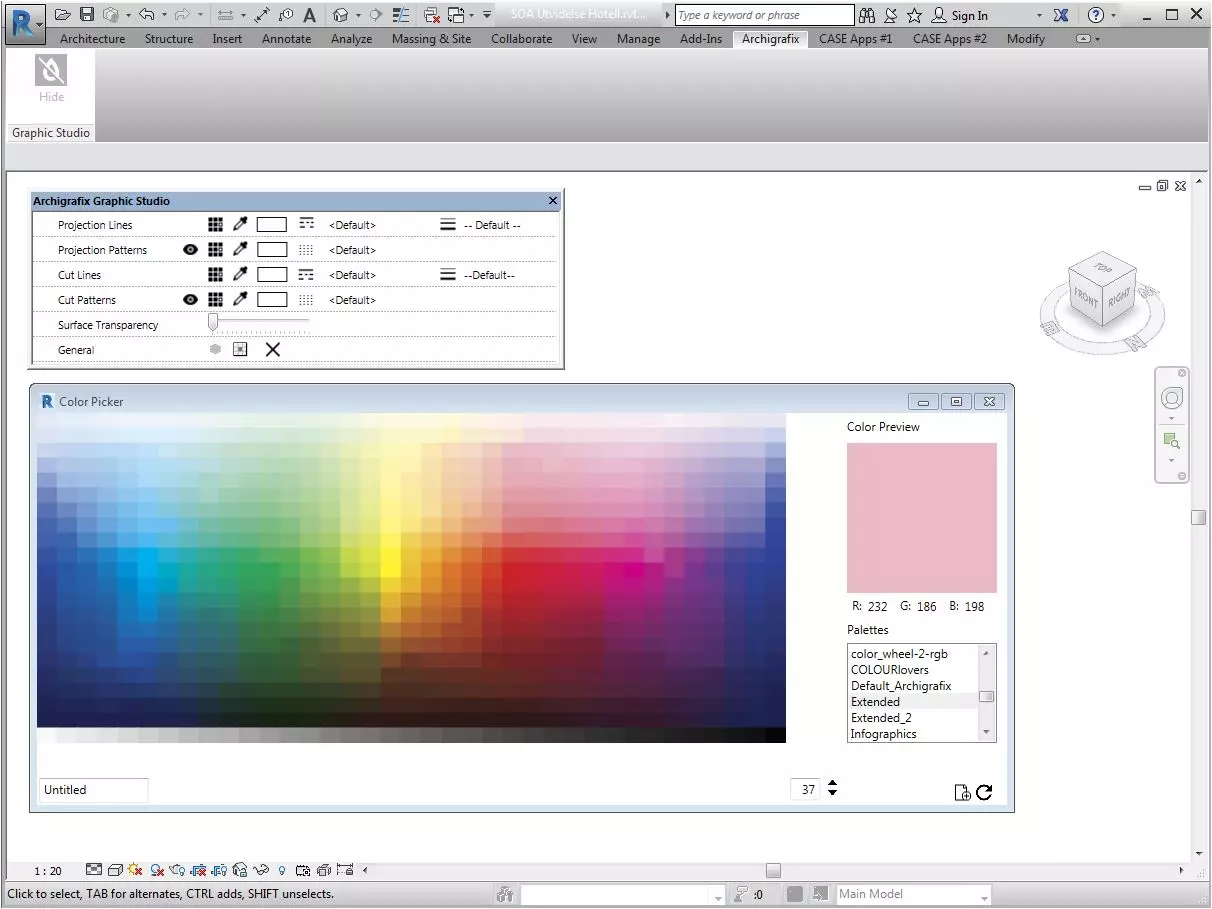Open the view scale 1 : 20 selector
Screen dimensions: 1212x909
48,871
